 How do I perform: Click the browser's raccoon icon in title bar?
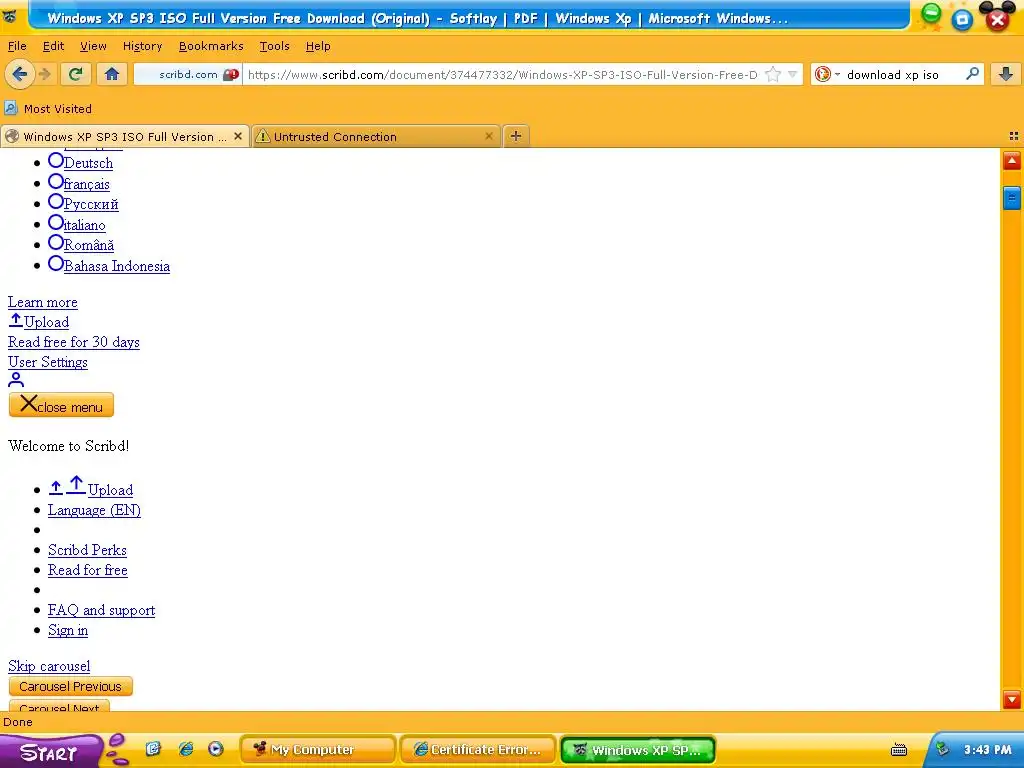(10, 16)
